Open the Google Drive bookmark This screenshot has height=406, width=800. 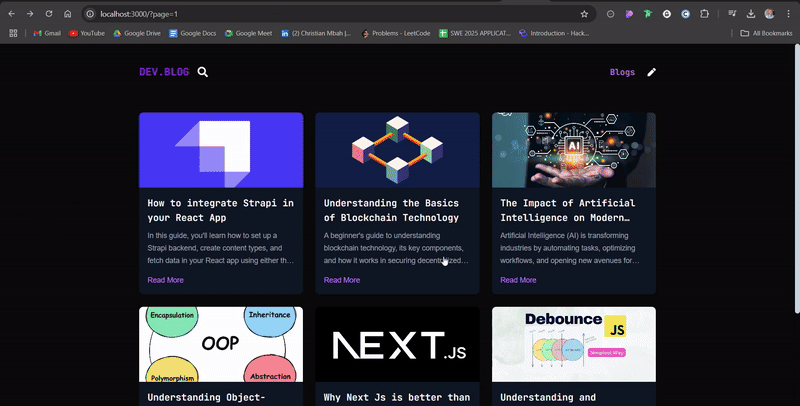pos(137,33)
